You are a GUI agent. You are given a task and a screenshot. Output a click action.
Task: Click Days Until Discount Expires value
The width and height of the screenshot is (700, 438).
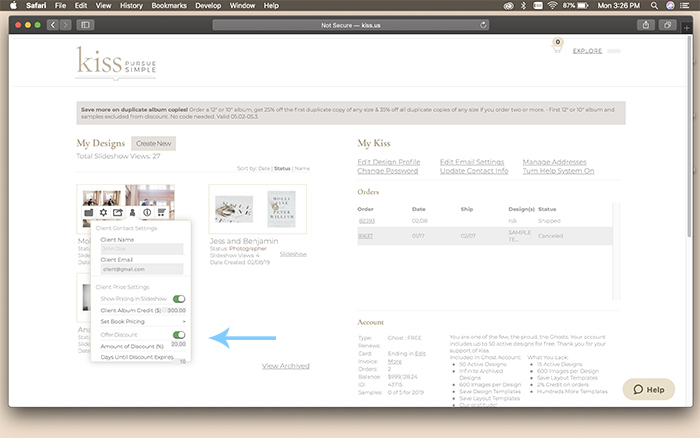click(x=183, y=361)
